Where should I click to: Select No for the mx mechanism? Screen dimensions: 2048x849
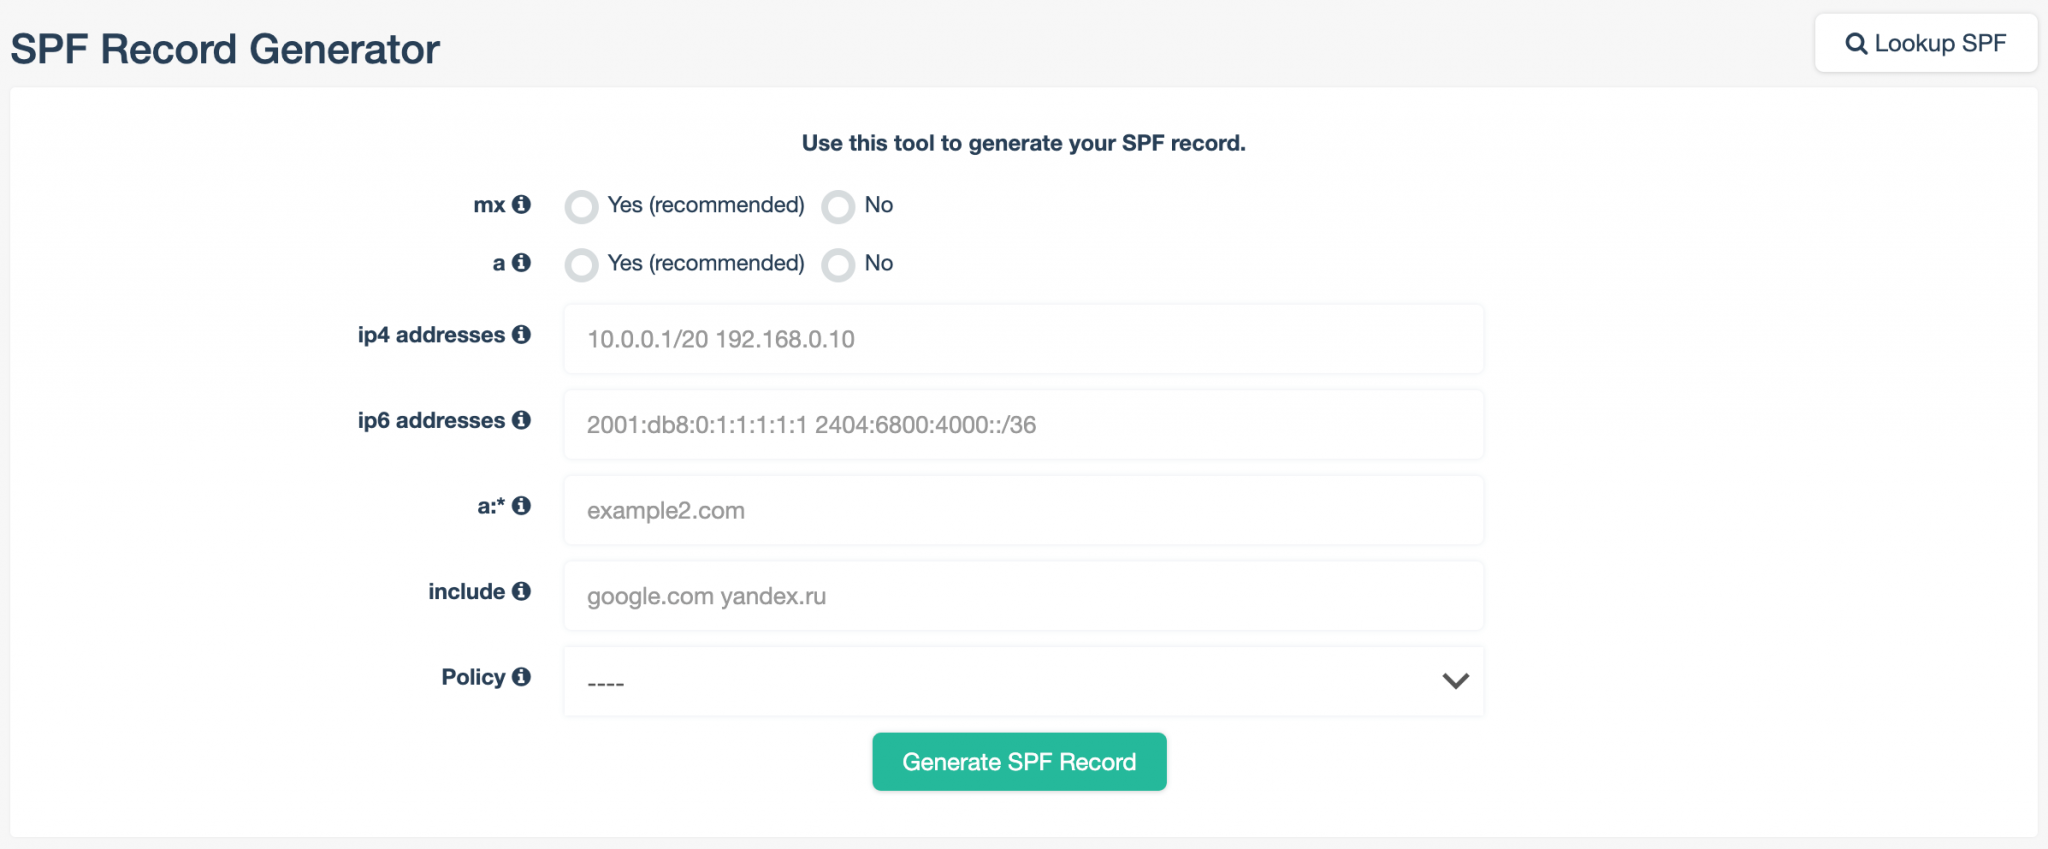pos(838,206)
